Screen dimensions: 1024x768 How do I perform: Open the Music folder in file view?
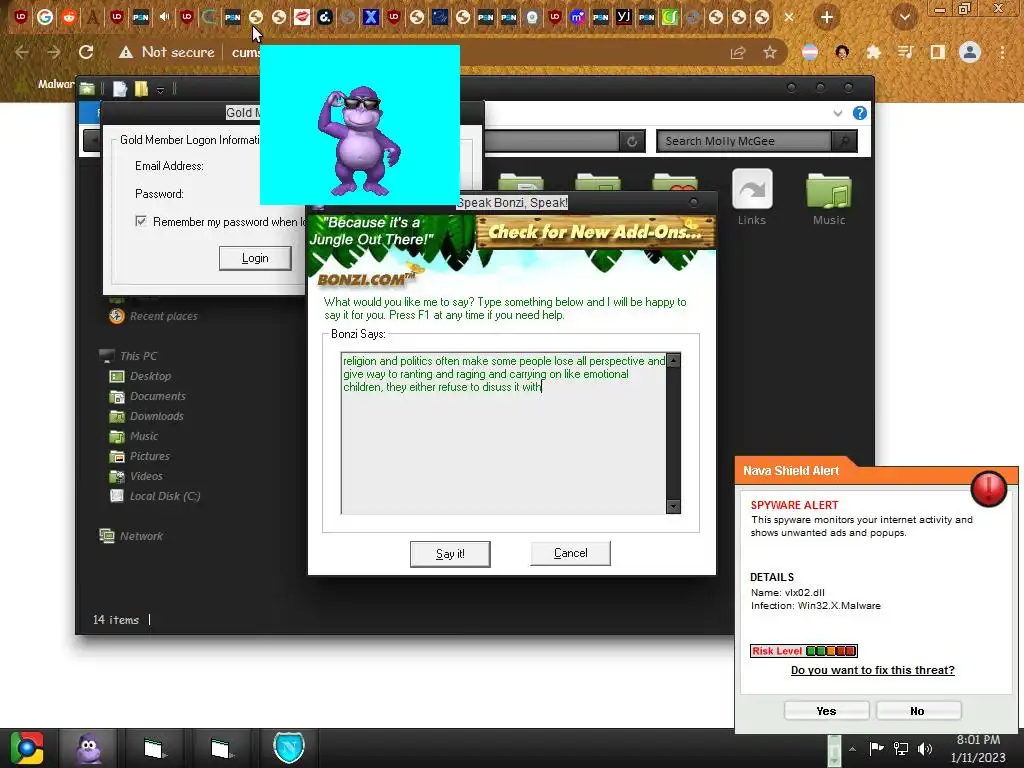click(x=829, y=198)
